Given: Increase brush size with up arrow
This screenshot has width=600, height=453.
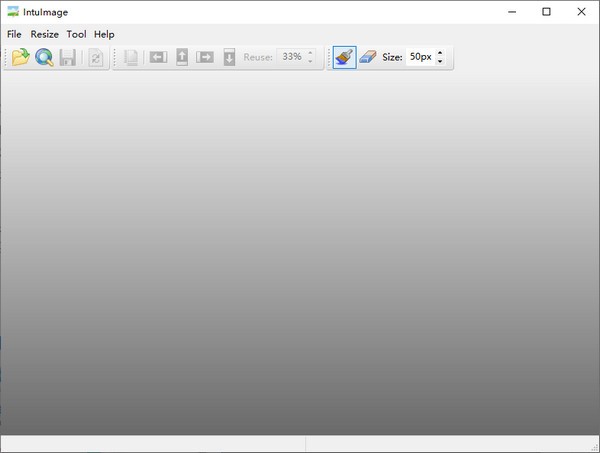Looking at the screenshot, I should 440,53.
